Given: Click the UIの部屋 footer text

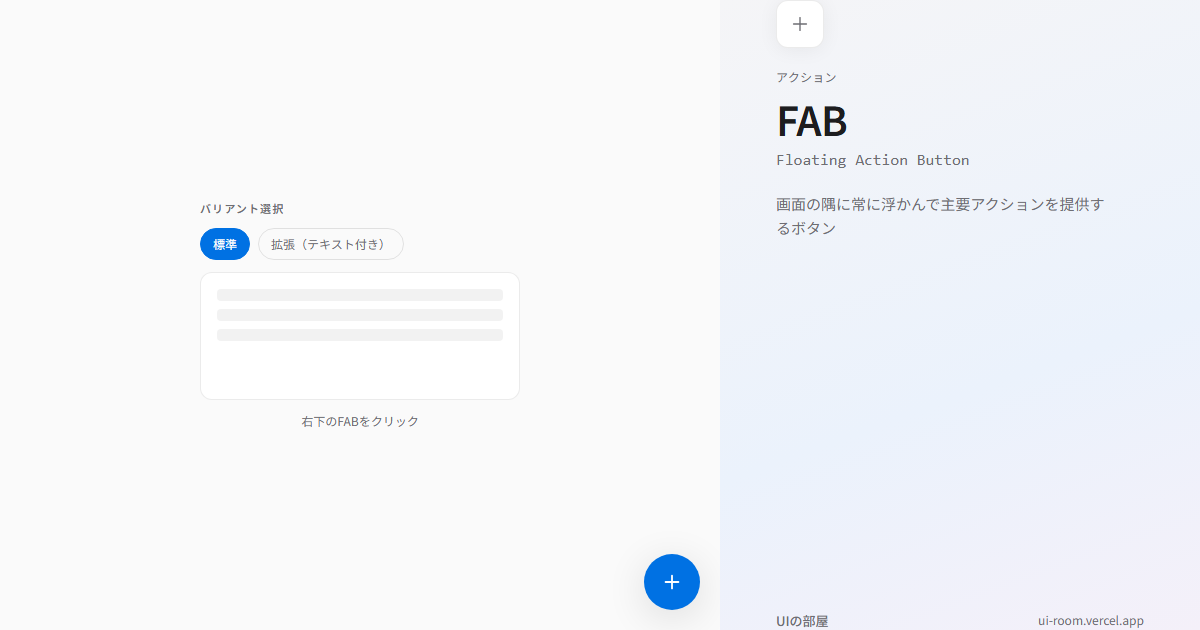Looking at the screenshot, I should pos(802,621).
